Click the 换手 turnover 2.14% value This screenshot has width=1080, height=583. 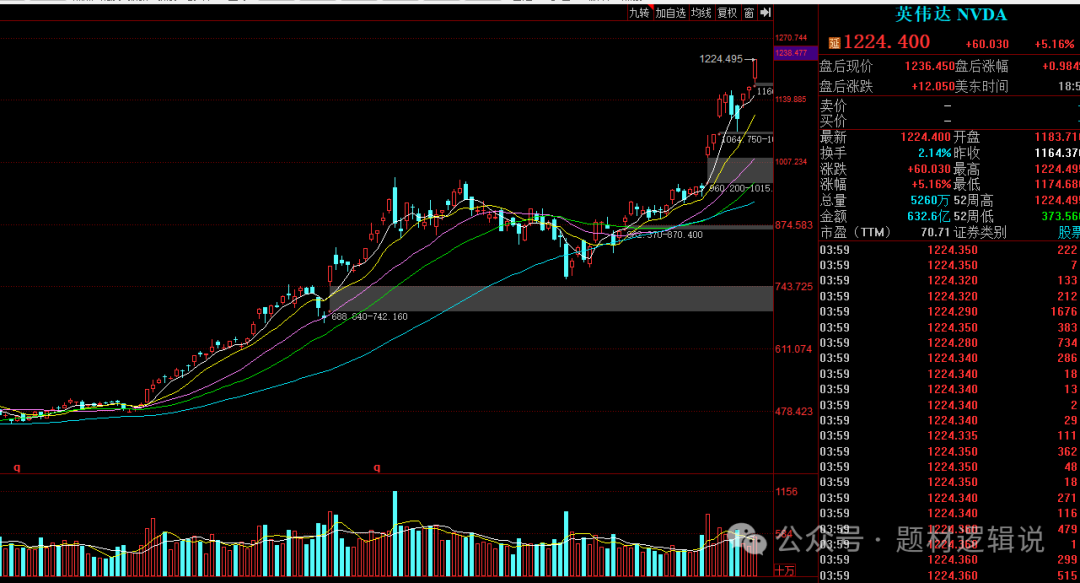934,153
